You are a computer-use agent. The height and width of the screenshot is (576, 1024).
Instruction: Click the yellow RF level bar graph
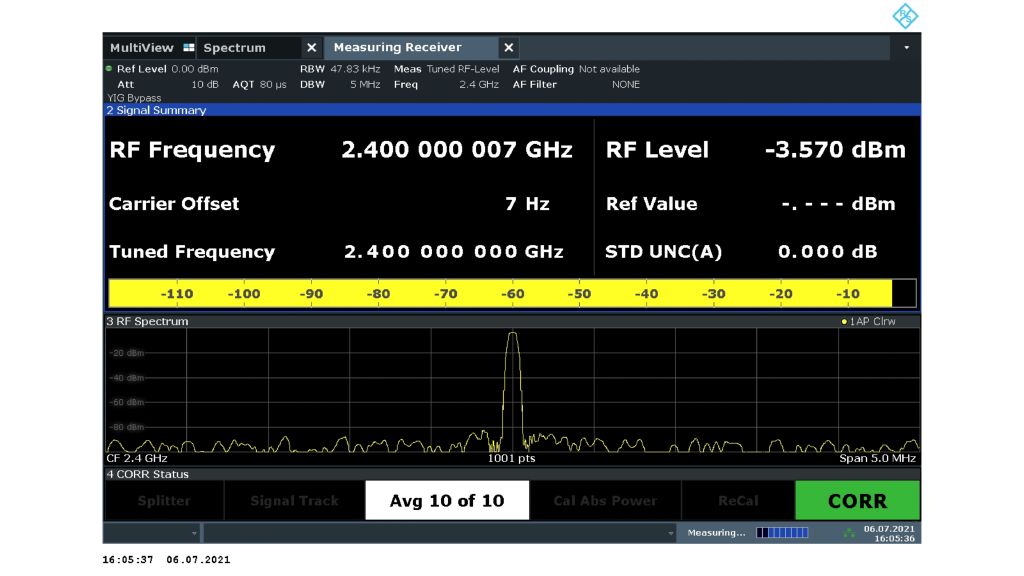click(500, 294)
